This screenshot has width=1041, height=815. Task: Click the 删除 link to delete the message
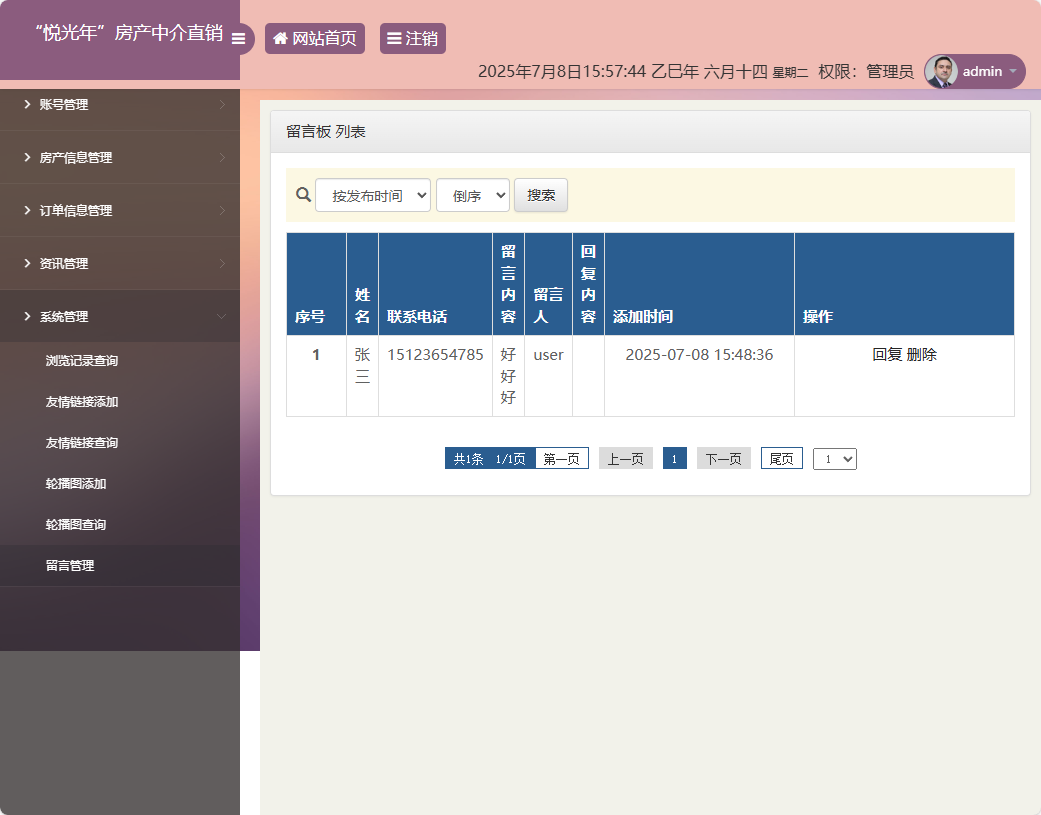click(922, 354)
